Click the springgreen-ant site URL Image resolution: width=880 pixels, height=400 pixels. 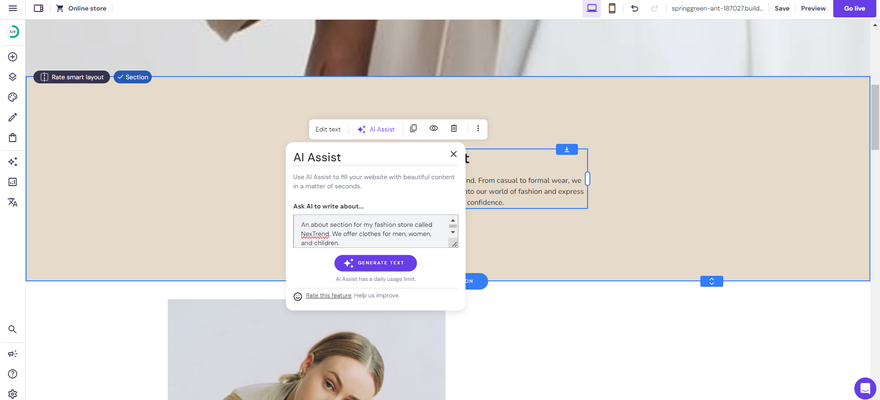(x=717, y=8)
